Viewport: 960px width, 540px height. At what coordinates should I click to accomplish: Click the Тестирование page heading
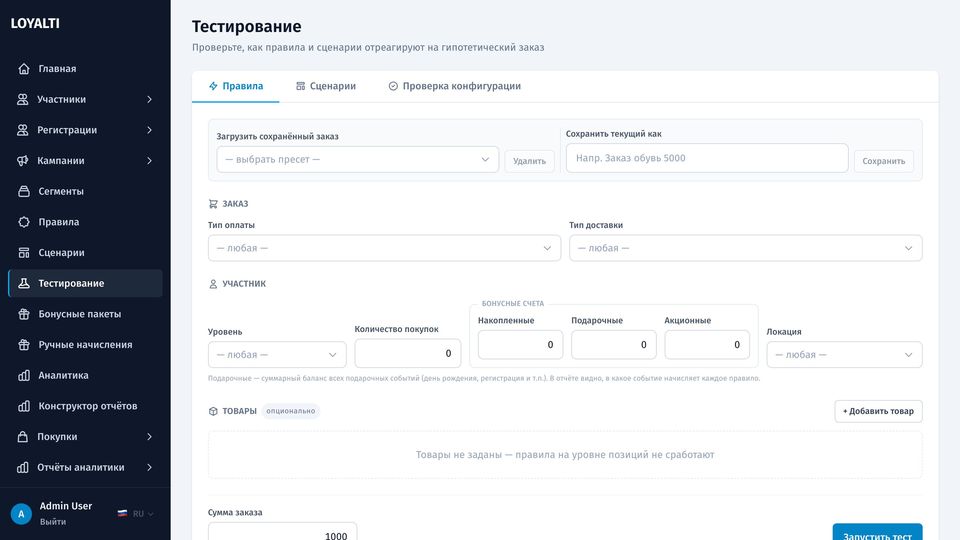(x=247, y=26)
